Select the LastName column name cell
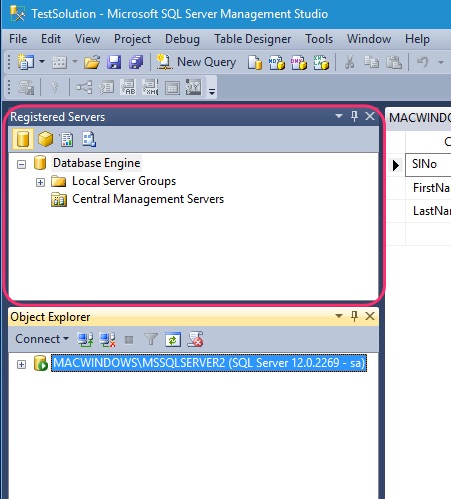The image size is (451, 499). (x=428, y=211)
